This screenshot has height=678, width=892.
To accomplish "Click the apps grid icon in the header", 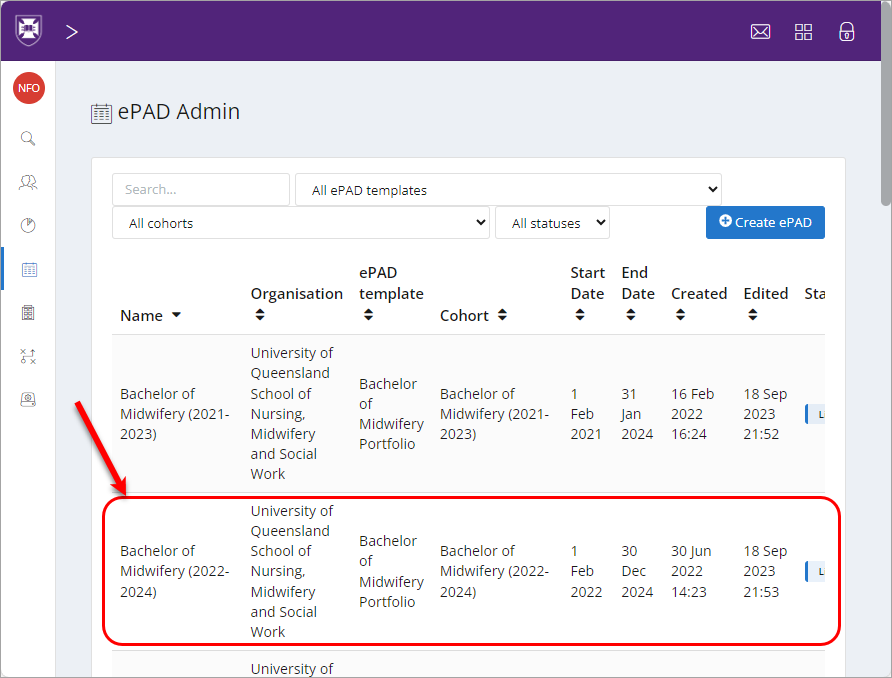I will tap(803, 31).
